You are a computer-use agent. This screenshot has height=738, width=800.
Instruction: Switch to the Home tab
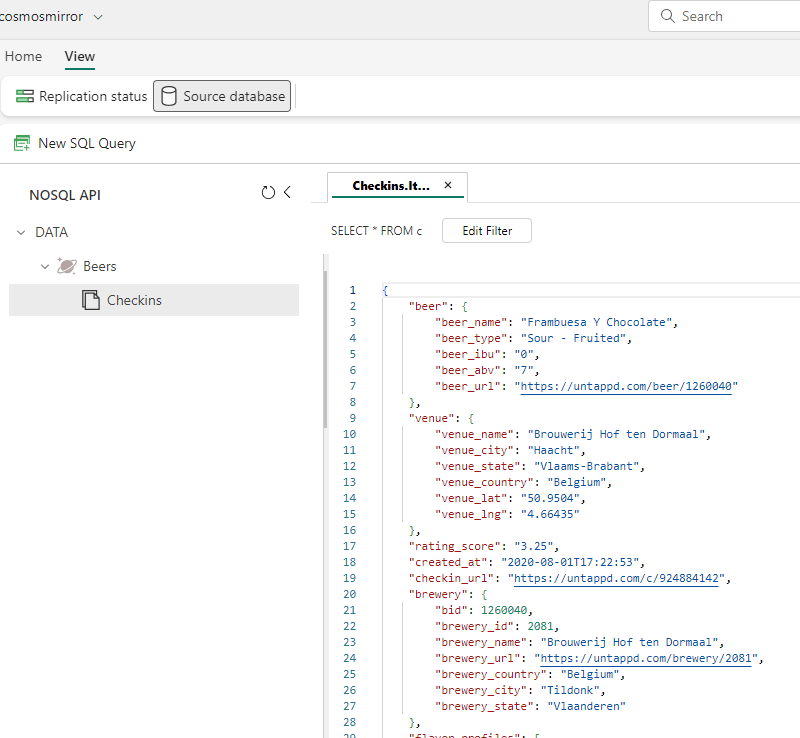[23, 57]
